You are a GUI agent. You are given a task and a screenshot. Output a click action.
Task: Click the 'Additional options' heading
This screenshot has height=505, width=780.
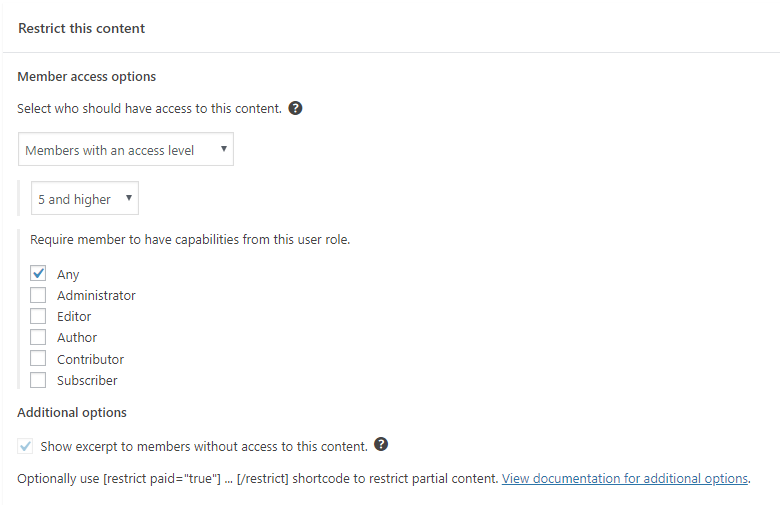click(72, 412)
